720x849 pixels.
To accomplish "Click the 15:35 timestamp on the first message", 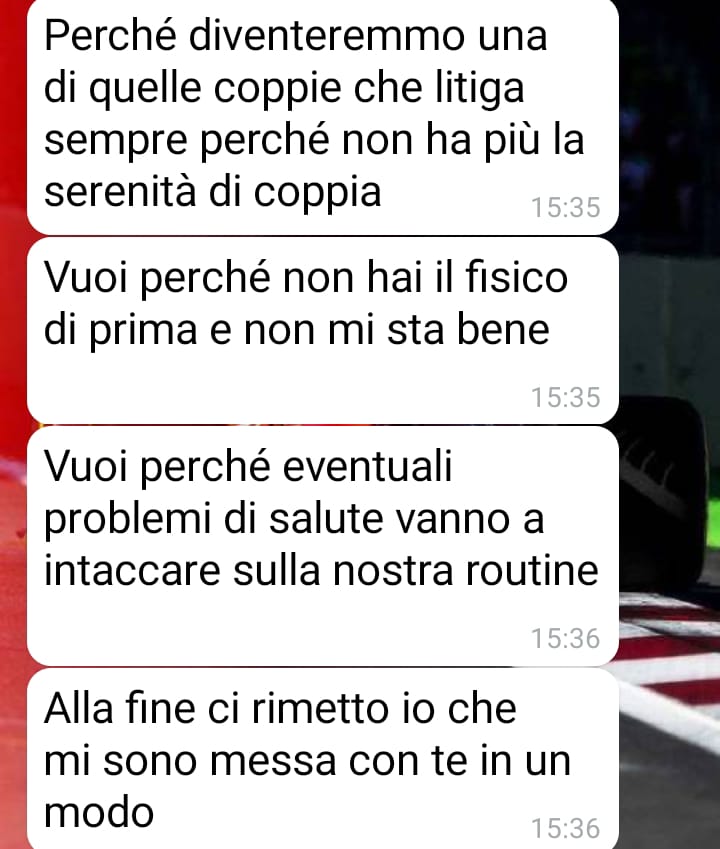I will pyautogui.click(x=565, y=207).
